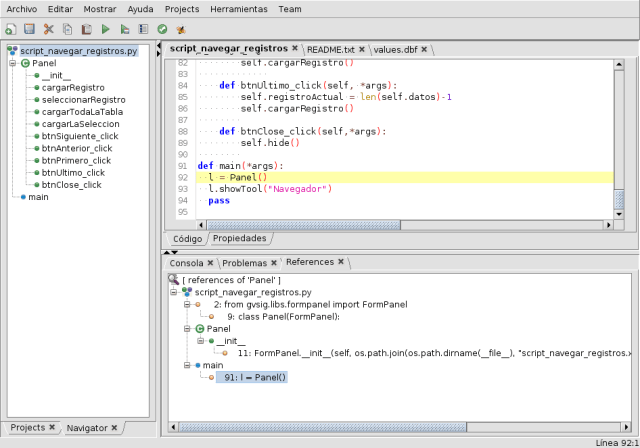This screenshot has width=640, height=448.
Task: Close the values.dbf tab
Action: [425, 48]
